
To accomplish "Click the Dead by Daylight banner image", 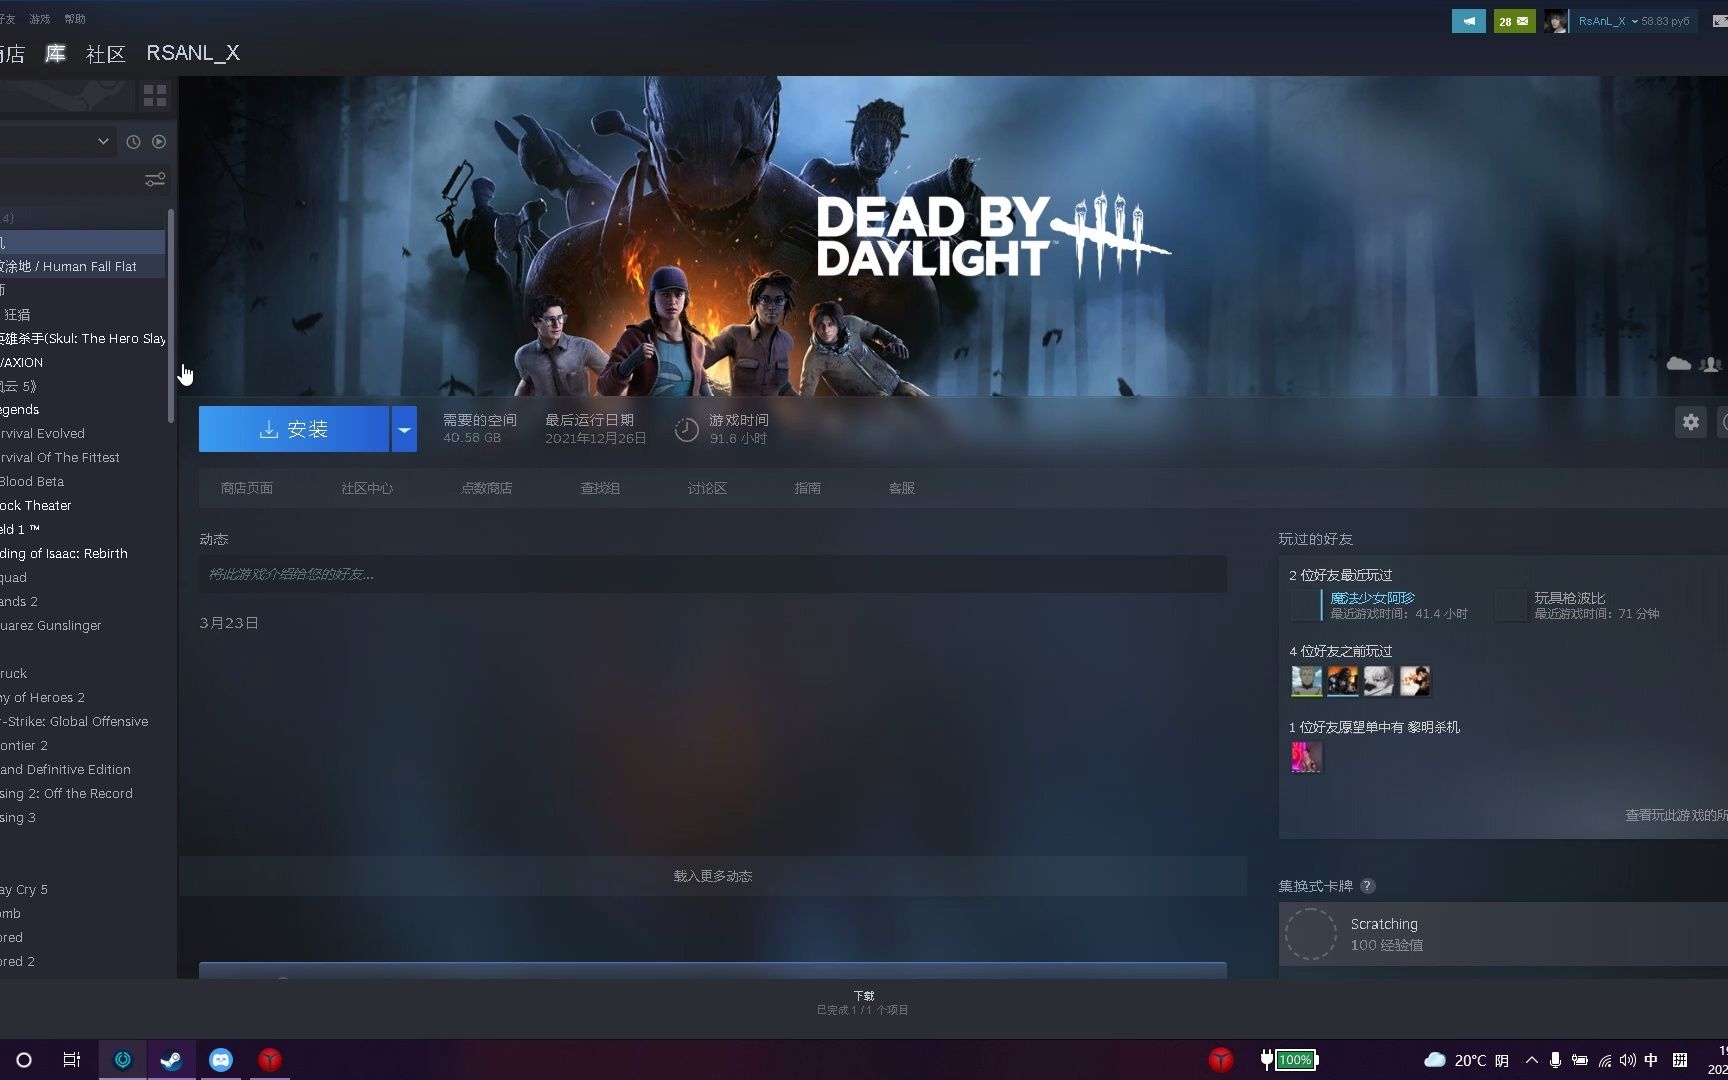I will tap(953, 236).
